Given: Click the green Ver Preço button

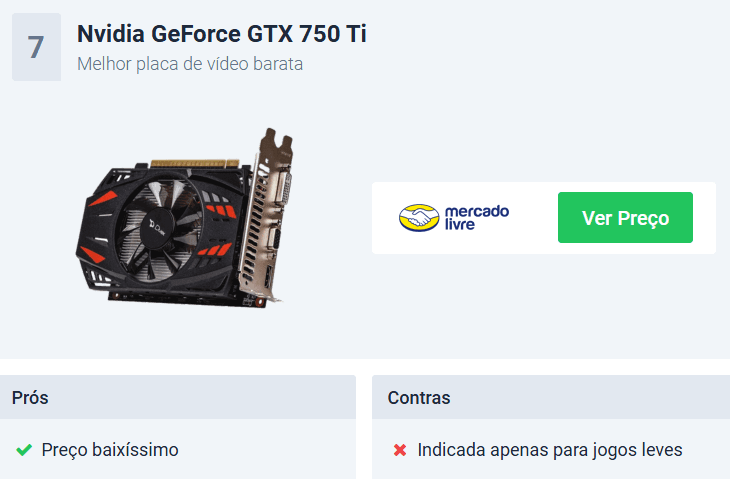Looking at the screenshot, I should [x=625, y=217].
